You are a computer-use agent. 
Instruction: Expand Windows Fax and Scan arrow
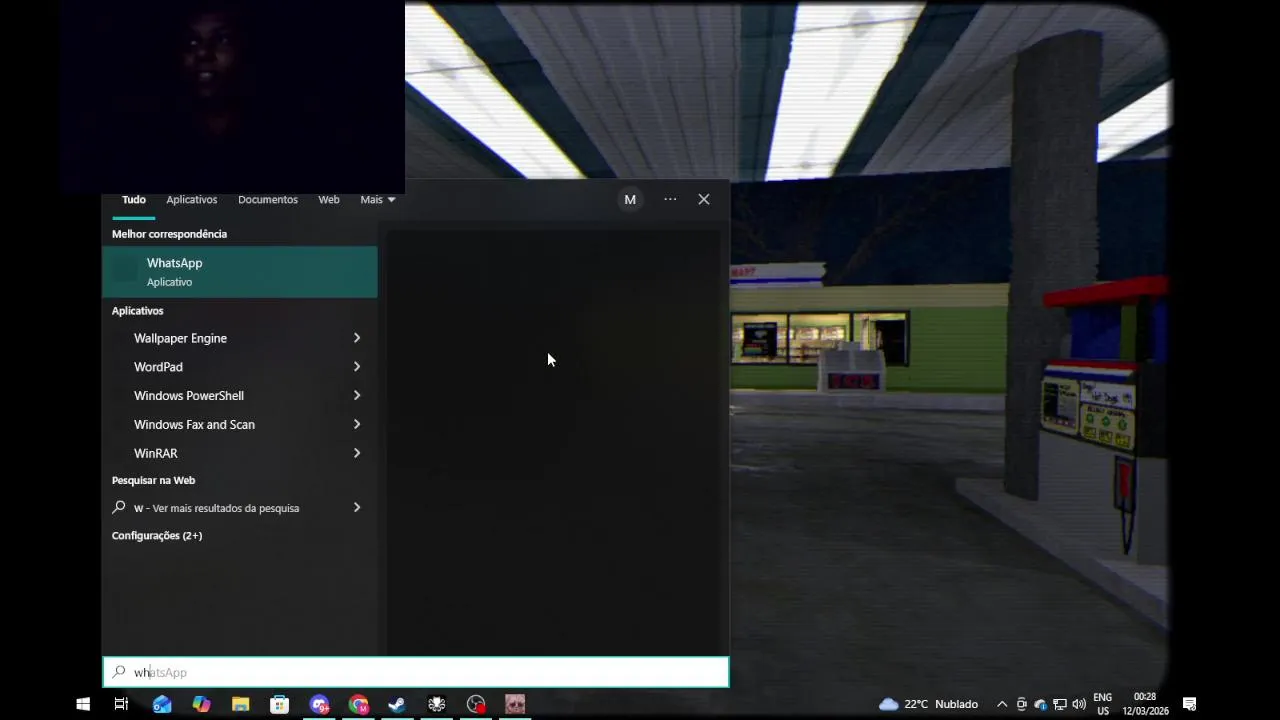pos(357,425)
